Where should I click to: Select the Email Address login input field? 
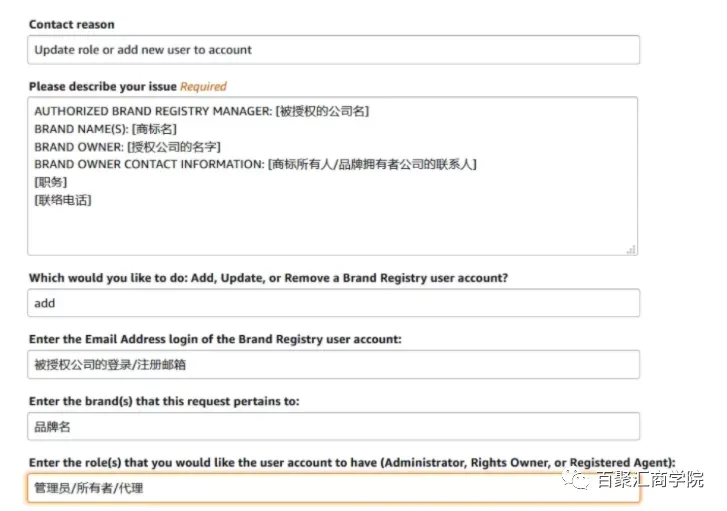(333, 364)
